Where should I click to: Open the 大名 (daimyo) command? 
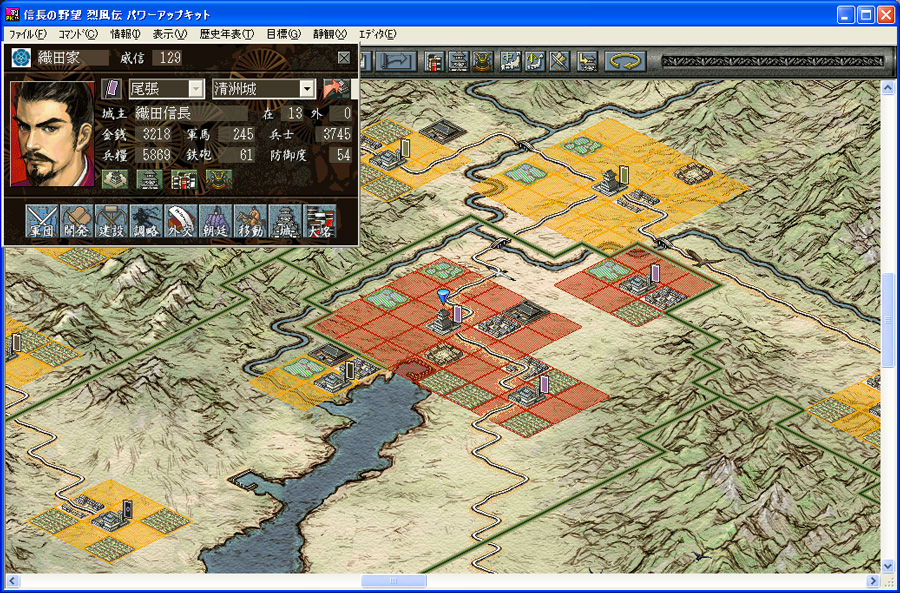320,222
